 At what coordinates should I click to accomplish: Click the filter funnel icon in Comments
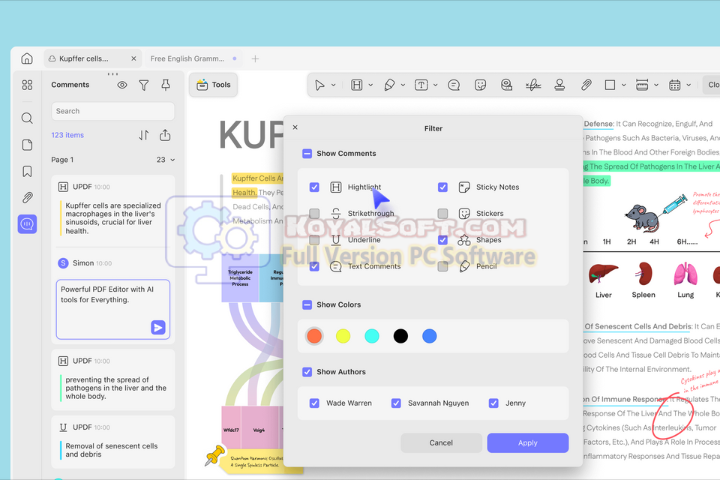pos(144,85)
